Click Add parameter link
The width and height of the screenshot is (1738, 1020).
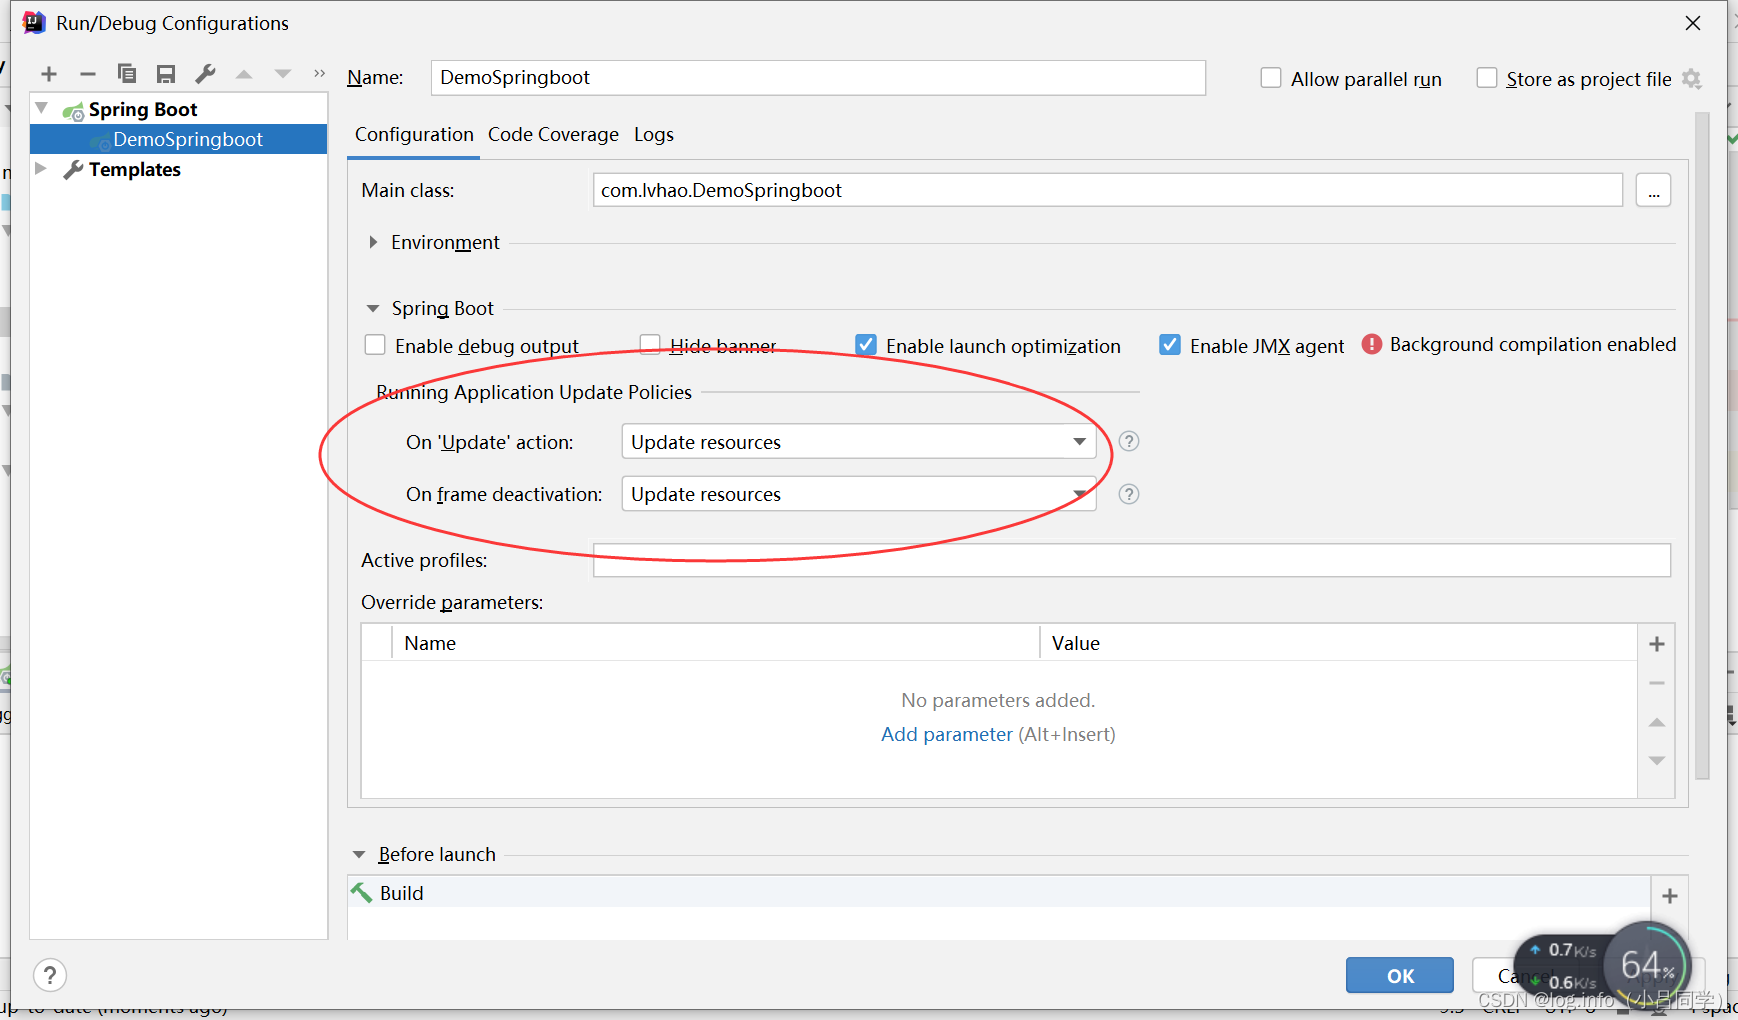click(947, 734)
